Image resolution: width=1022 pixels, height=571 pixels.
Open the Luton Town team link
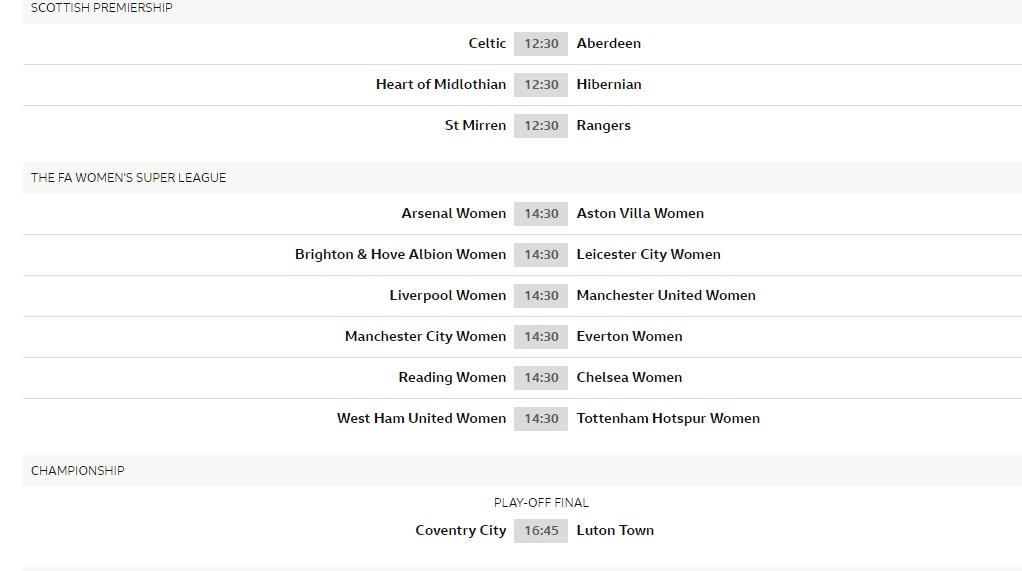click(x=615, y=530)
